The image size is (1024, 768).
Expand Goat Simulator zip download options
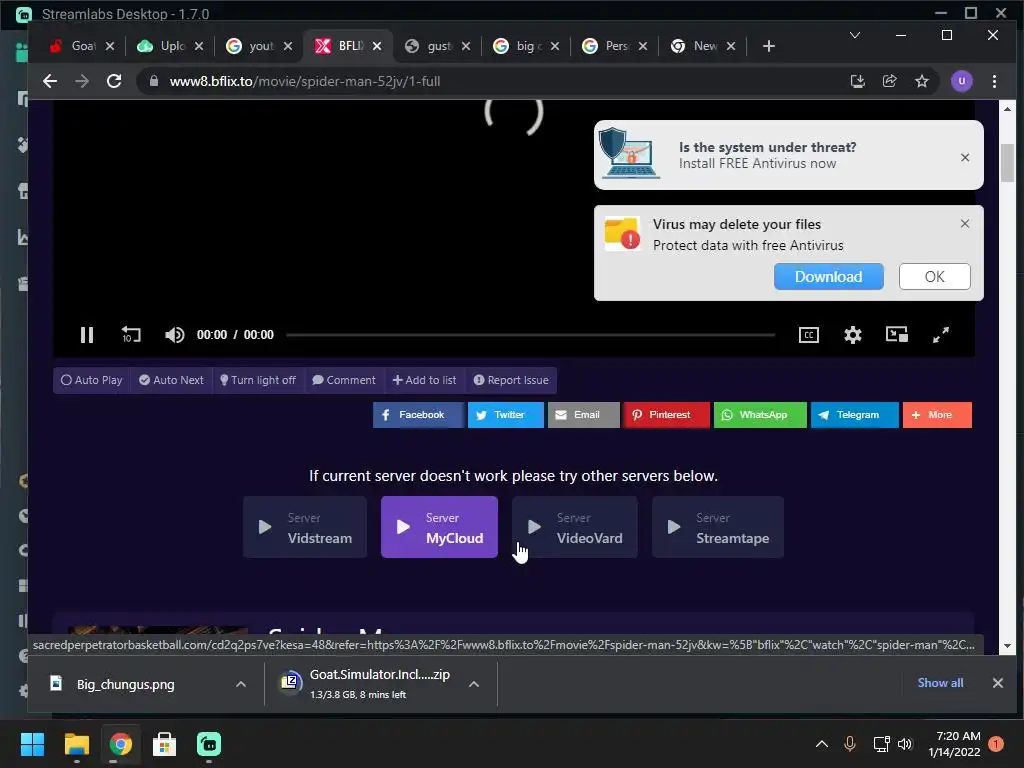[x=474, y=684]
